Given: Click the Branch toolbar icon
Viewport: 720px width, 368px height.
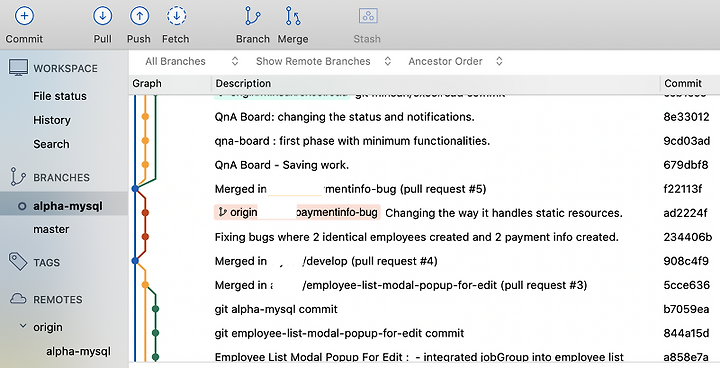Looking at the screenshot, I should [253, 16].
